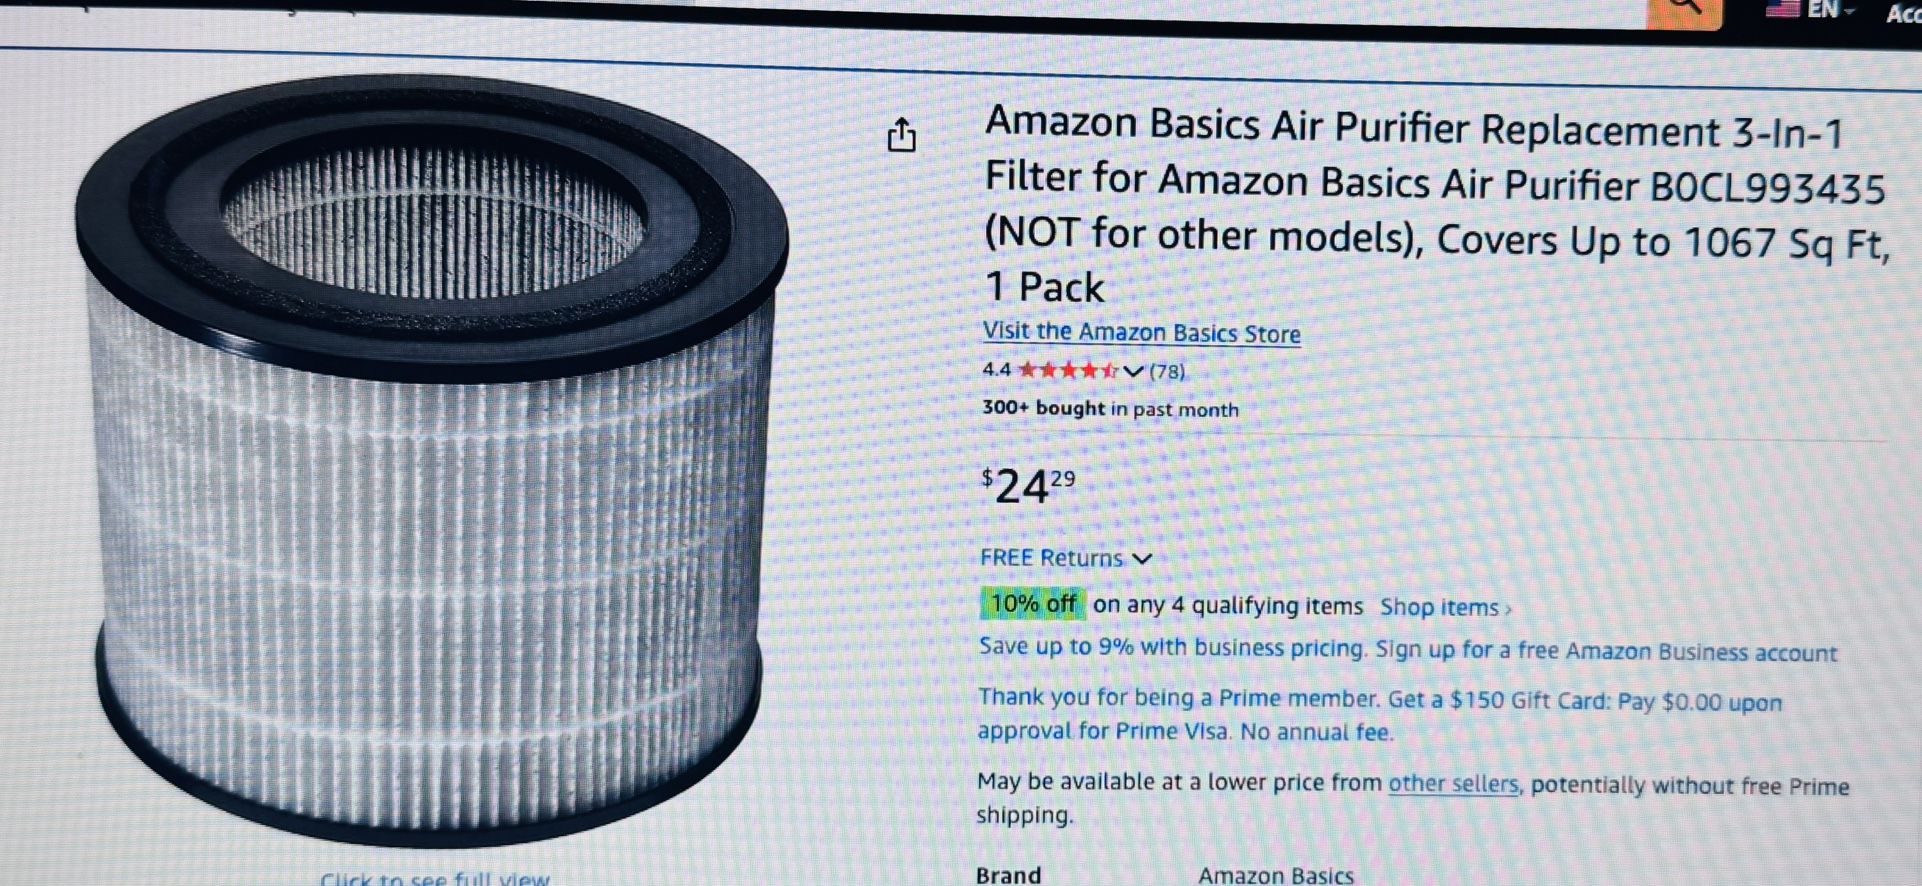1922x886 pixels.
Task: Click the share icon beside product title
Action: [x=901, y=135]
